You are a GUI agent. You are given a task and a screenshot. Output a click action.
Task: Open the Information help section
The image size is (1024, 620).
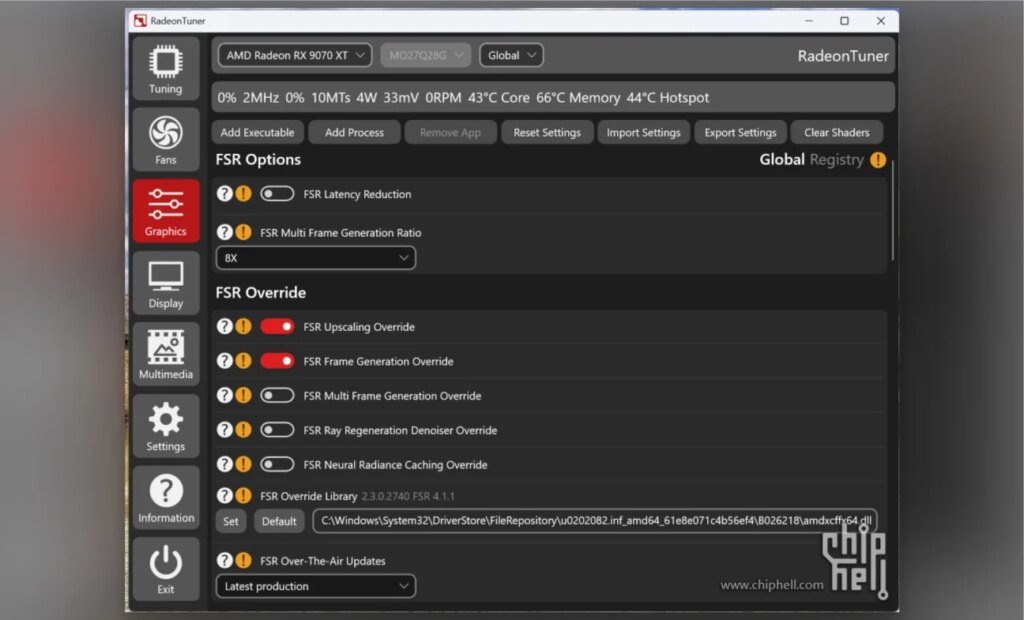click(x=165, y=498)
